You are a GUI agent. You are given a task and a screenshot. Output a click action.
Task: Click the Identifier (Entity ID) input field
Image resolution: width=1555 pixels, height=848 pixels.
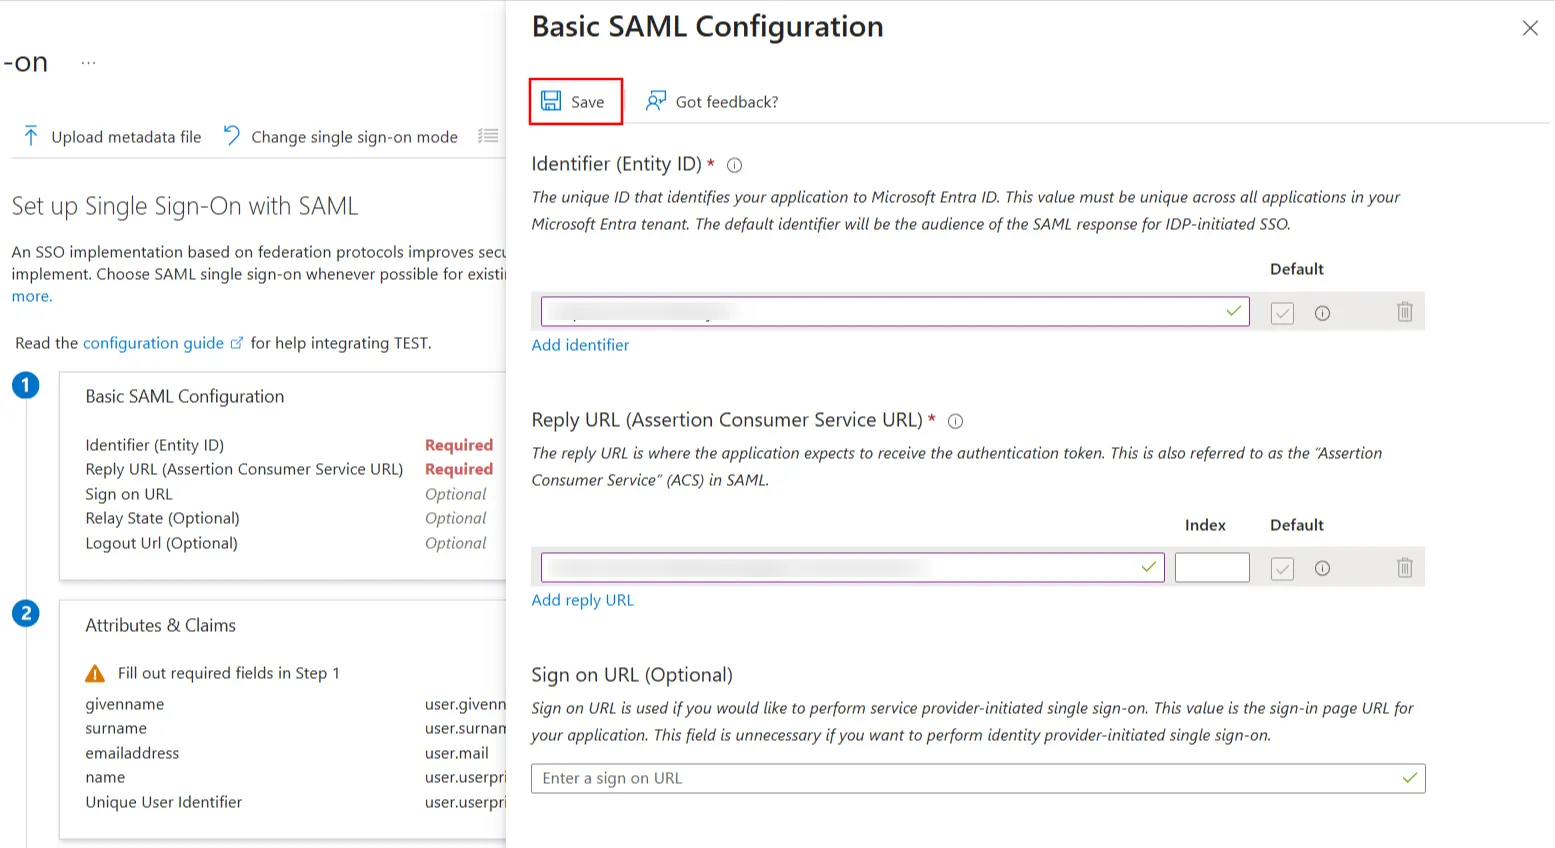tap(895, 312)
